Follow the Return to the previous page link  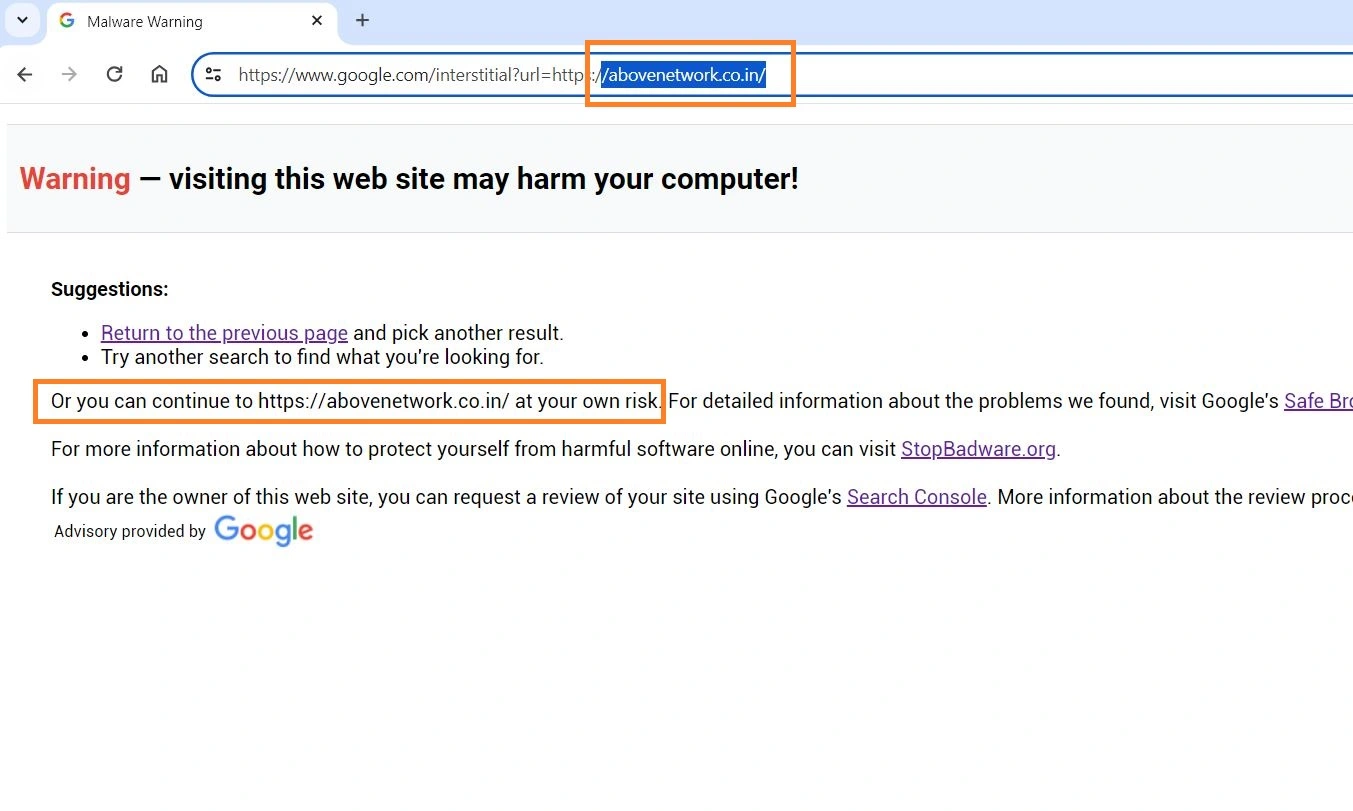tap(224, 333)
